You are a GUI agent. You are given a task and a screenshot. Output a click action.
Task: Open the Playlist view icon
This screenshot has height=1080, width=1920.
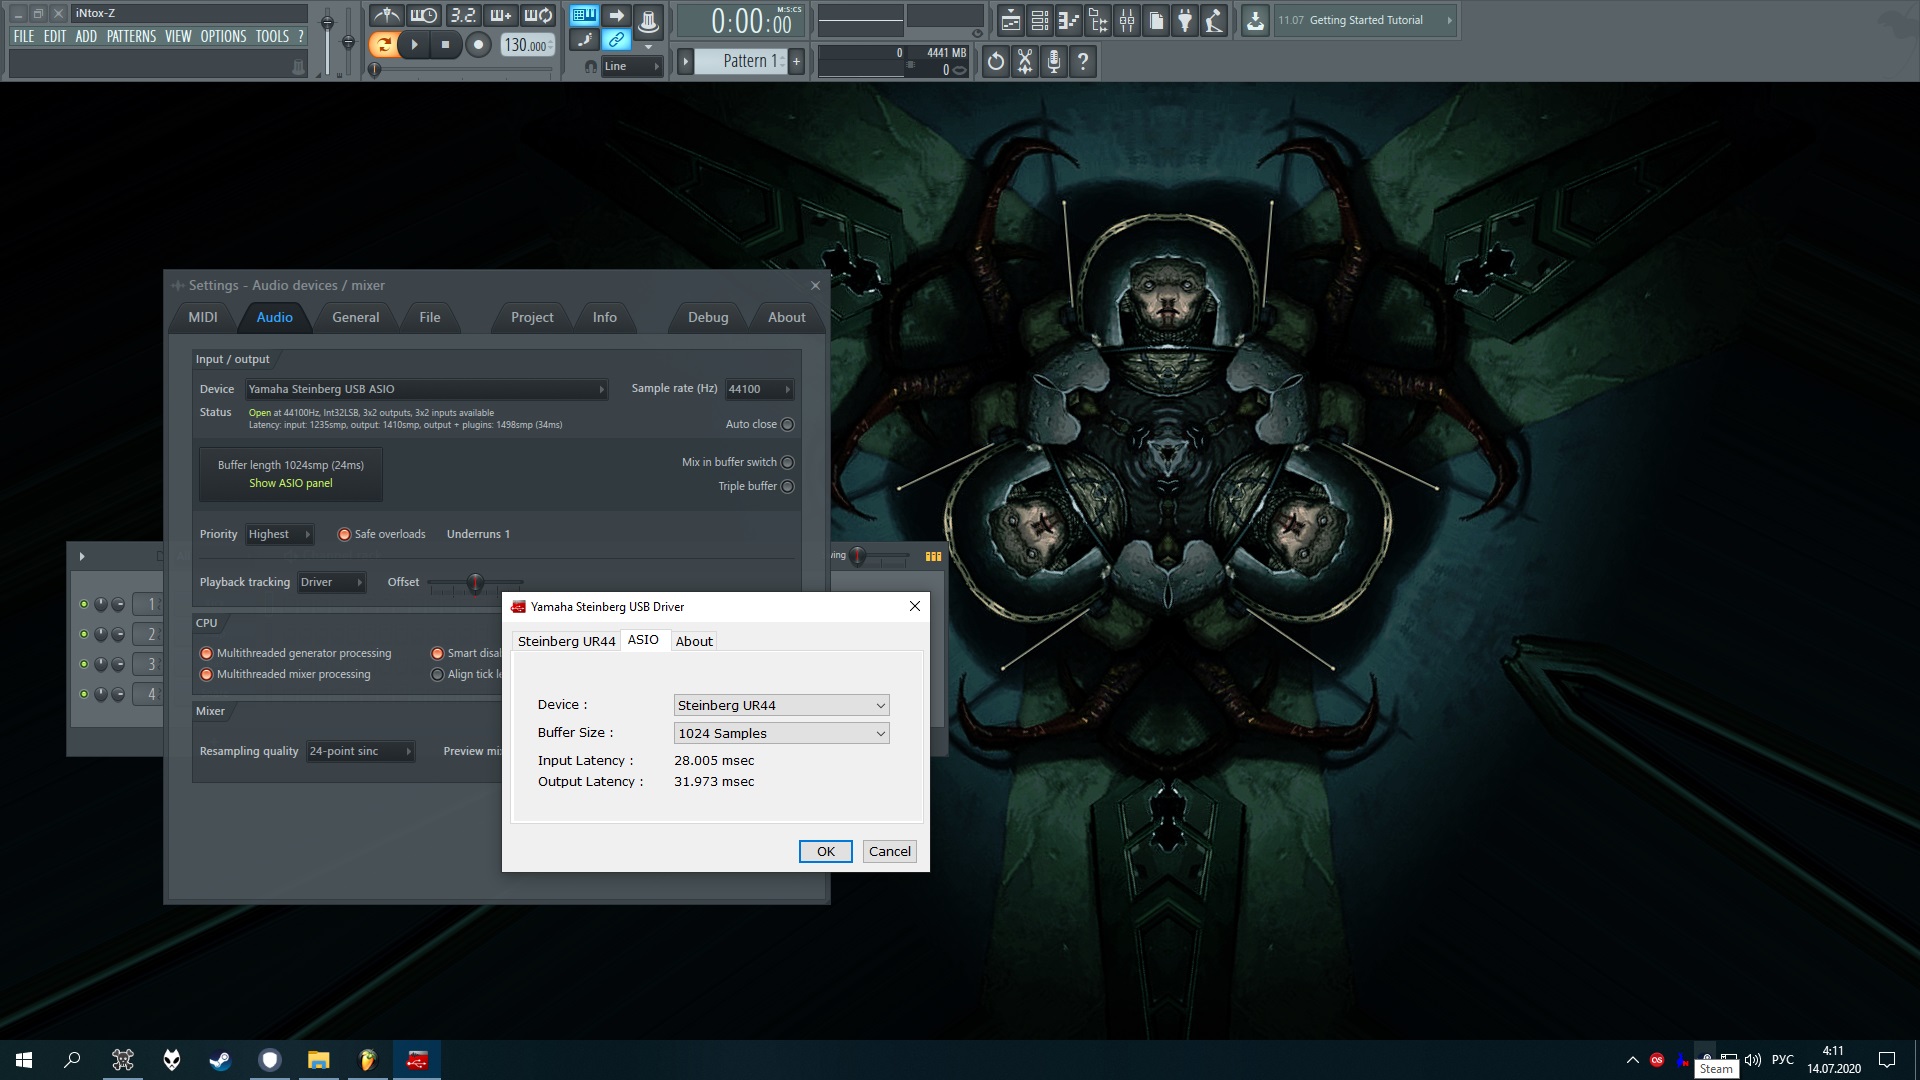click(x=1010, y=20)
